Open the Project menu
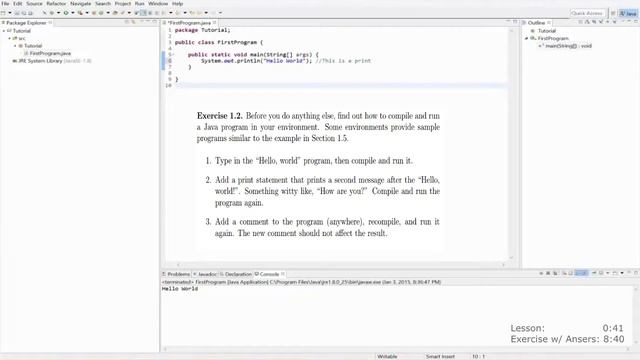This screenshot has width=640, height=360. tap(123, 4)
